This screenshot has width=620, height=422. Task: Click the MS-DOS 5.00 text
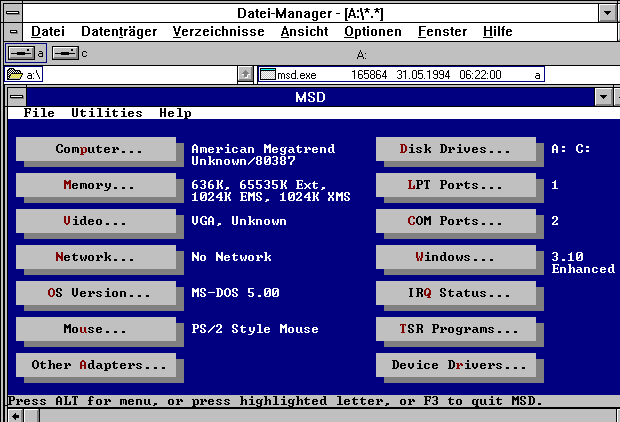tap(235, 293)
